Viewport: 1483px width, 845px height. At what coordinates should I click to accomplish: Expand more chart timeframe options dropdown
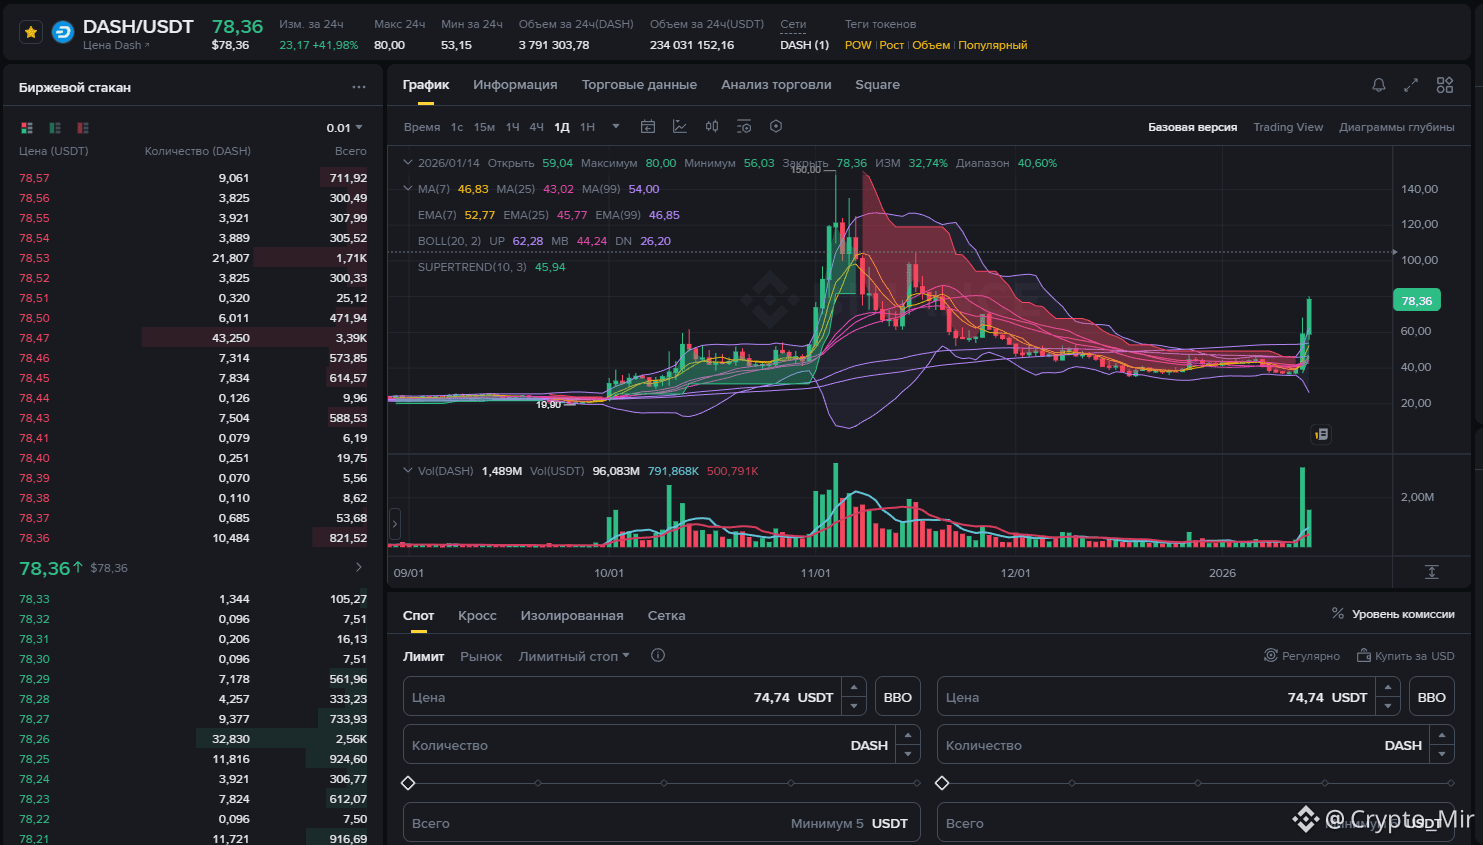pos(616,126)
